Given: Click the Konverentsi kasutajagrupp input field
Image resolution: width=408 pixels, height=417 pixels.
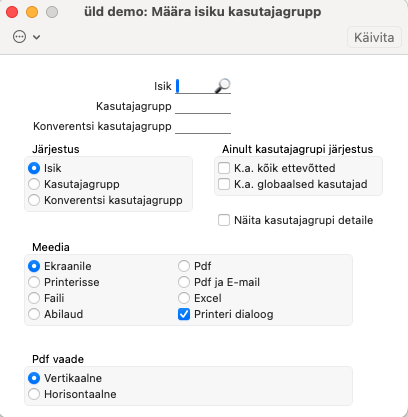Looking at the screenshot, I should pos(203,127).
